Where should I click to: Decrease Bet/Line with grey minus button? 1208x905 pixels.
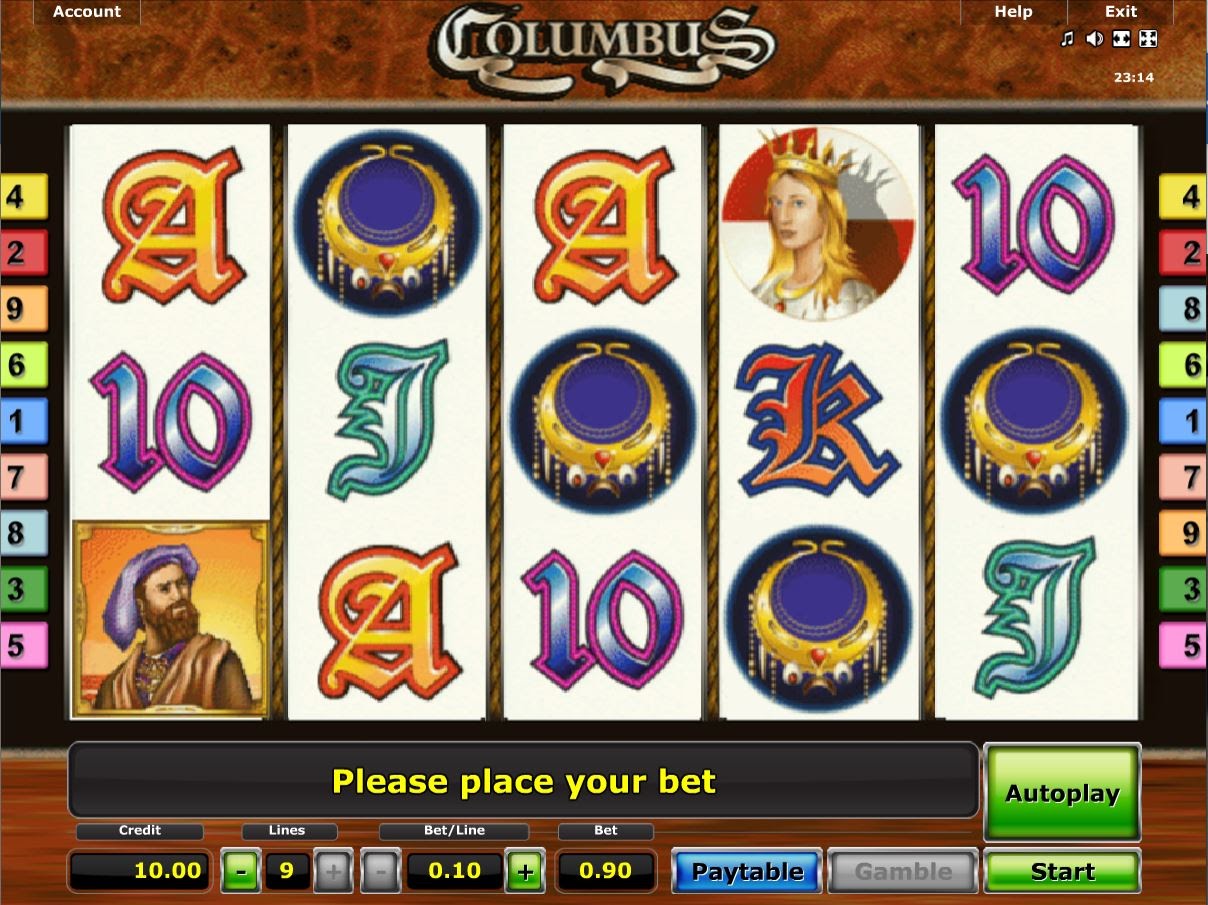(380, 871)
